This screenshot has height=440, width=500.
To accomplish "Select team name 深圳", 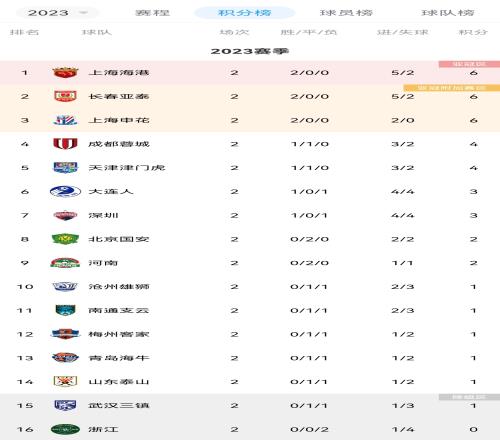I will 103,215.
